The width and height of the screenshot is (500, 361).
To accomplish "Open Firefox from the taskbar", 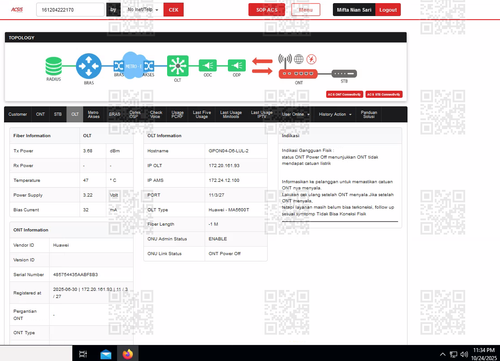I will [x=128, y=354].
